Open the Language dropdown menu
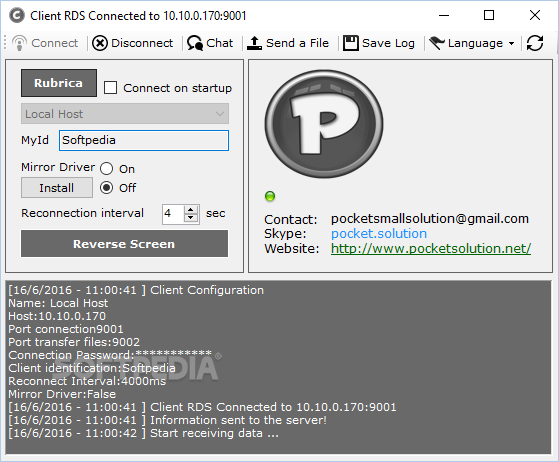Screen dimensions: 559x462 tap(472, 43)
